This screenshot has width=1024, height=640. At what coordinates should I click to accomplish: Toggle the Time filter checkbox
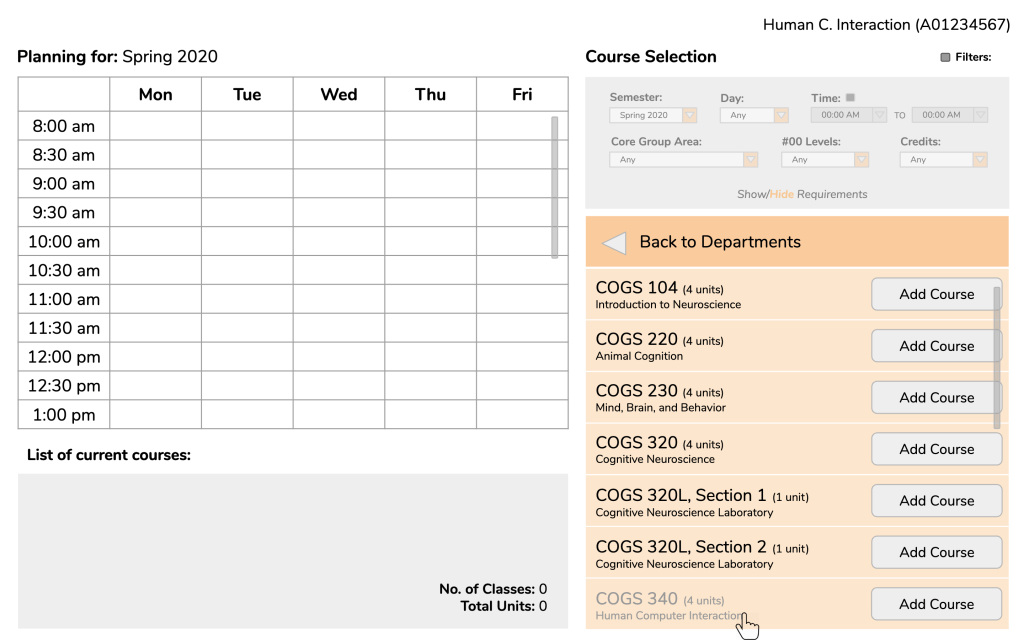click(x=850, y=97)
